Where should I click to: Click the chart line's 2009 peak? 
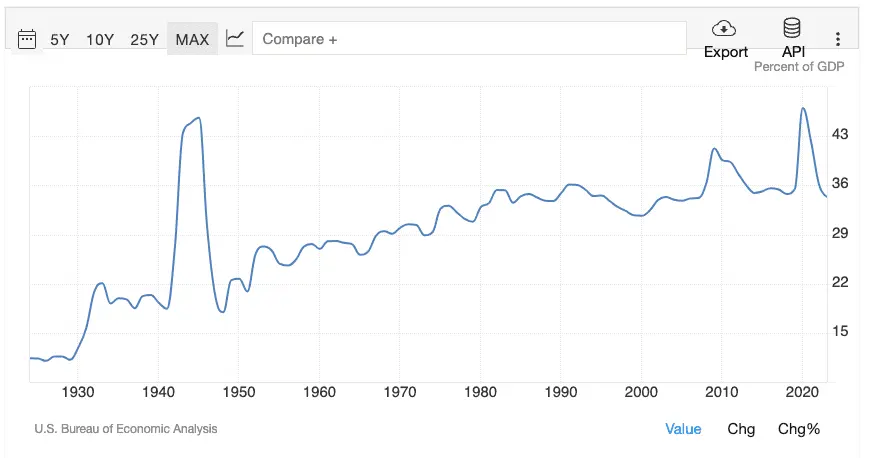pyautogui.click(x=714, y=149)
